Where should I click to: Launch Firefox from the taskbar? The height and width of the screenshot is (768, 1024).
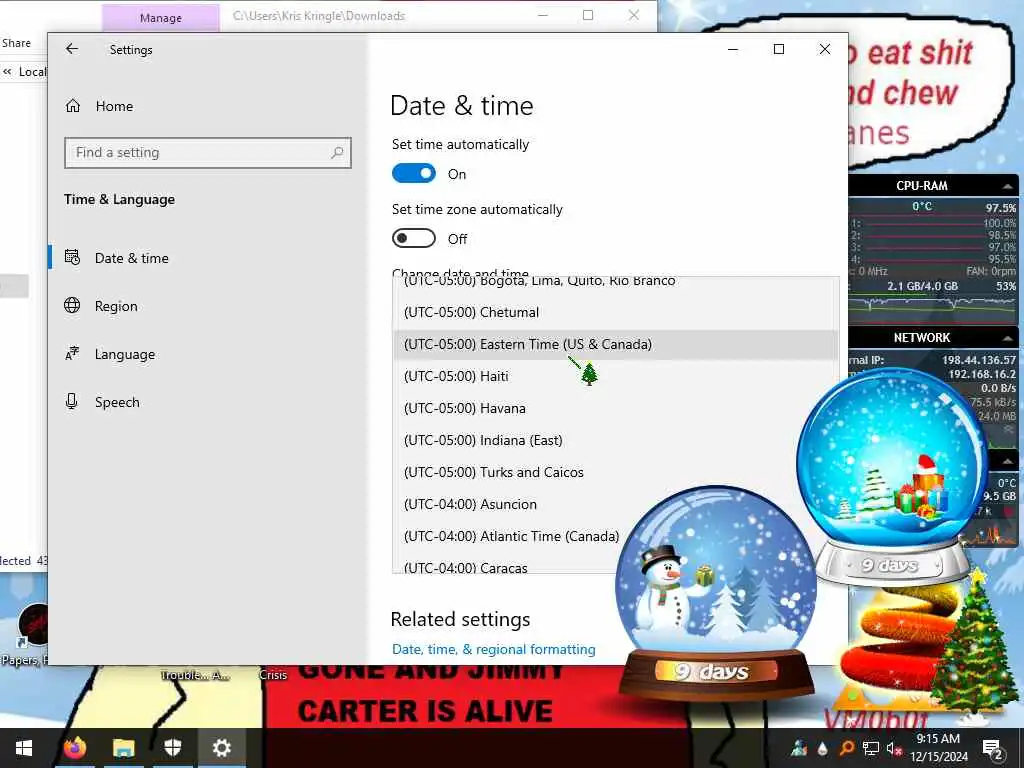click(75, 748)
